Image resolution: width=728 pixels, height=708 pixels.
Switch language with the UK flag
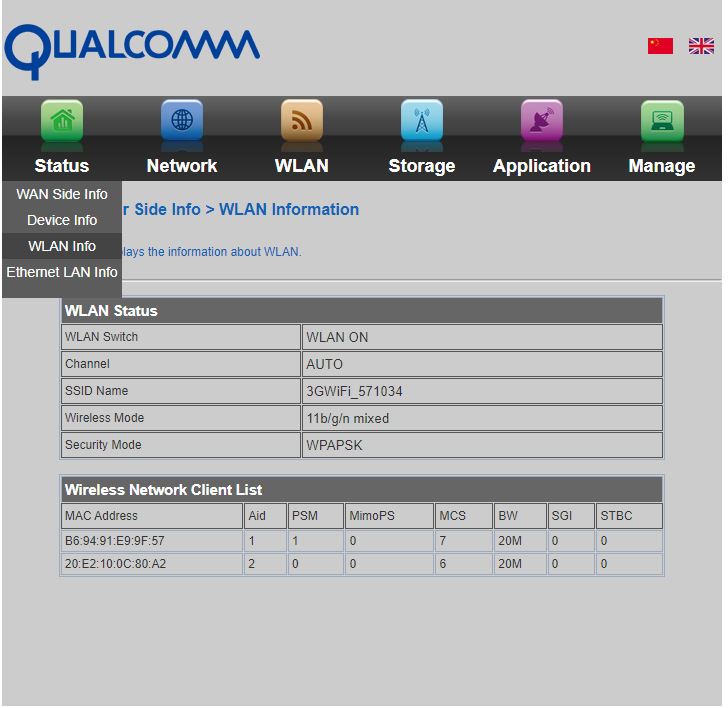pyautogui.click(x=701, y=46)
